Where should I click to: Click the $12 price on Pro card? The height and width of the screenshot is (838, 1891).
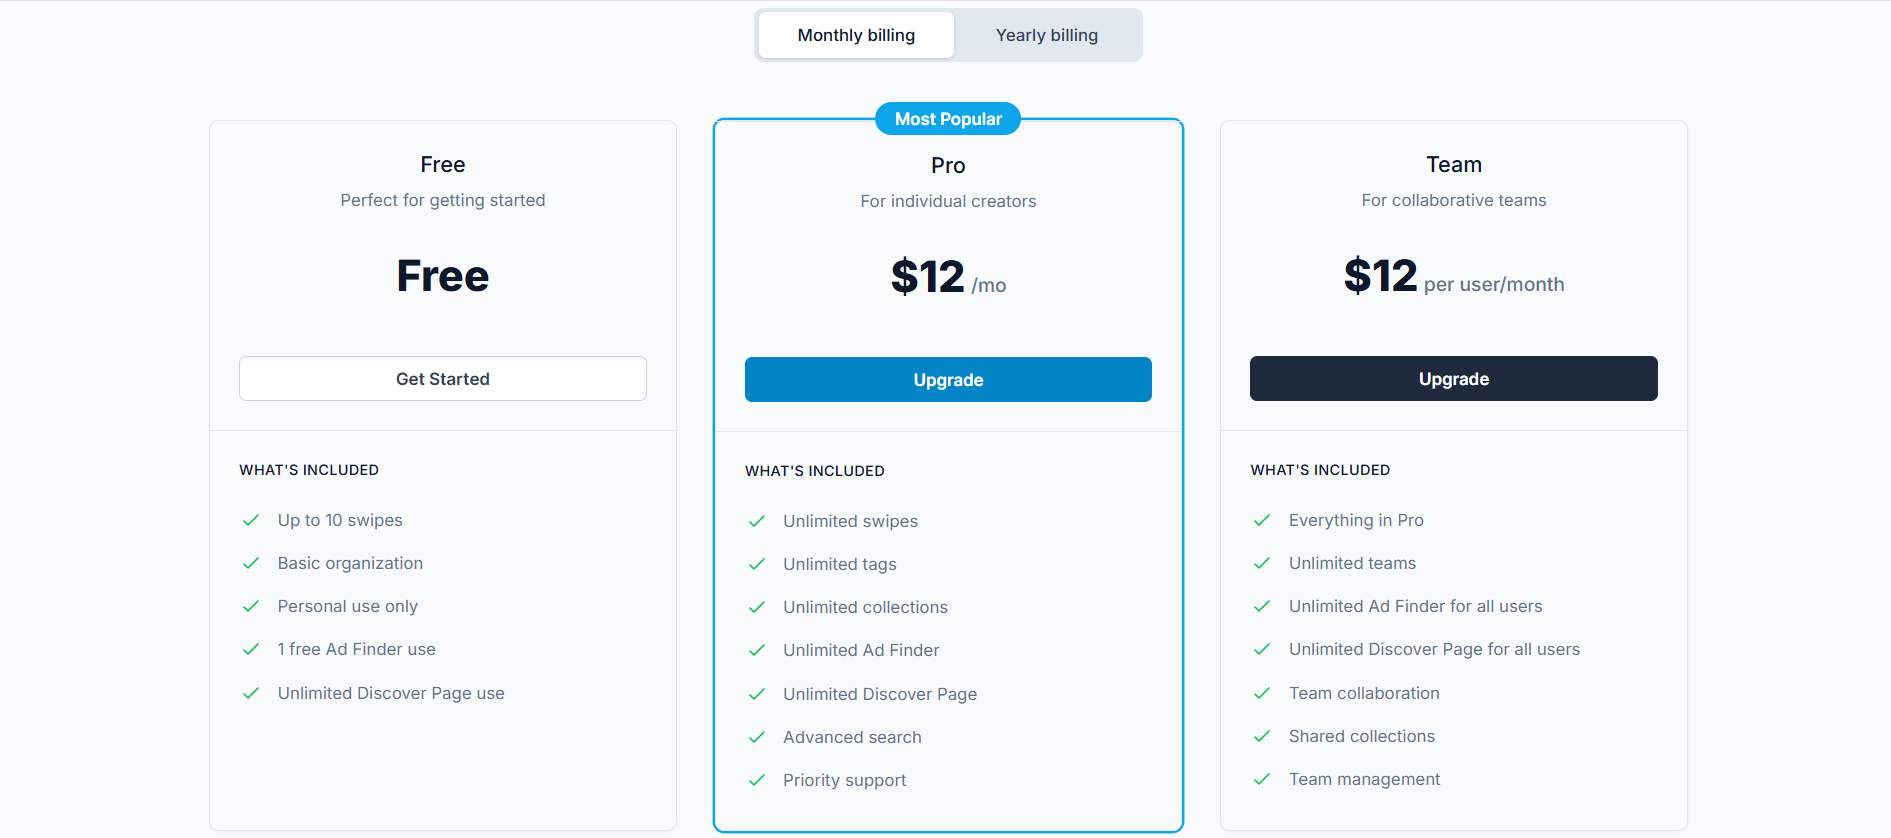[x=926, y=276]
